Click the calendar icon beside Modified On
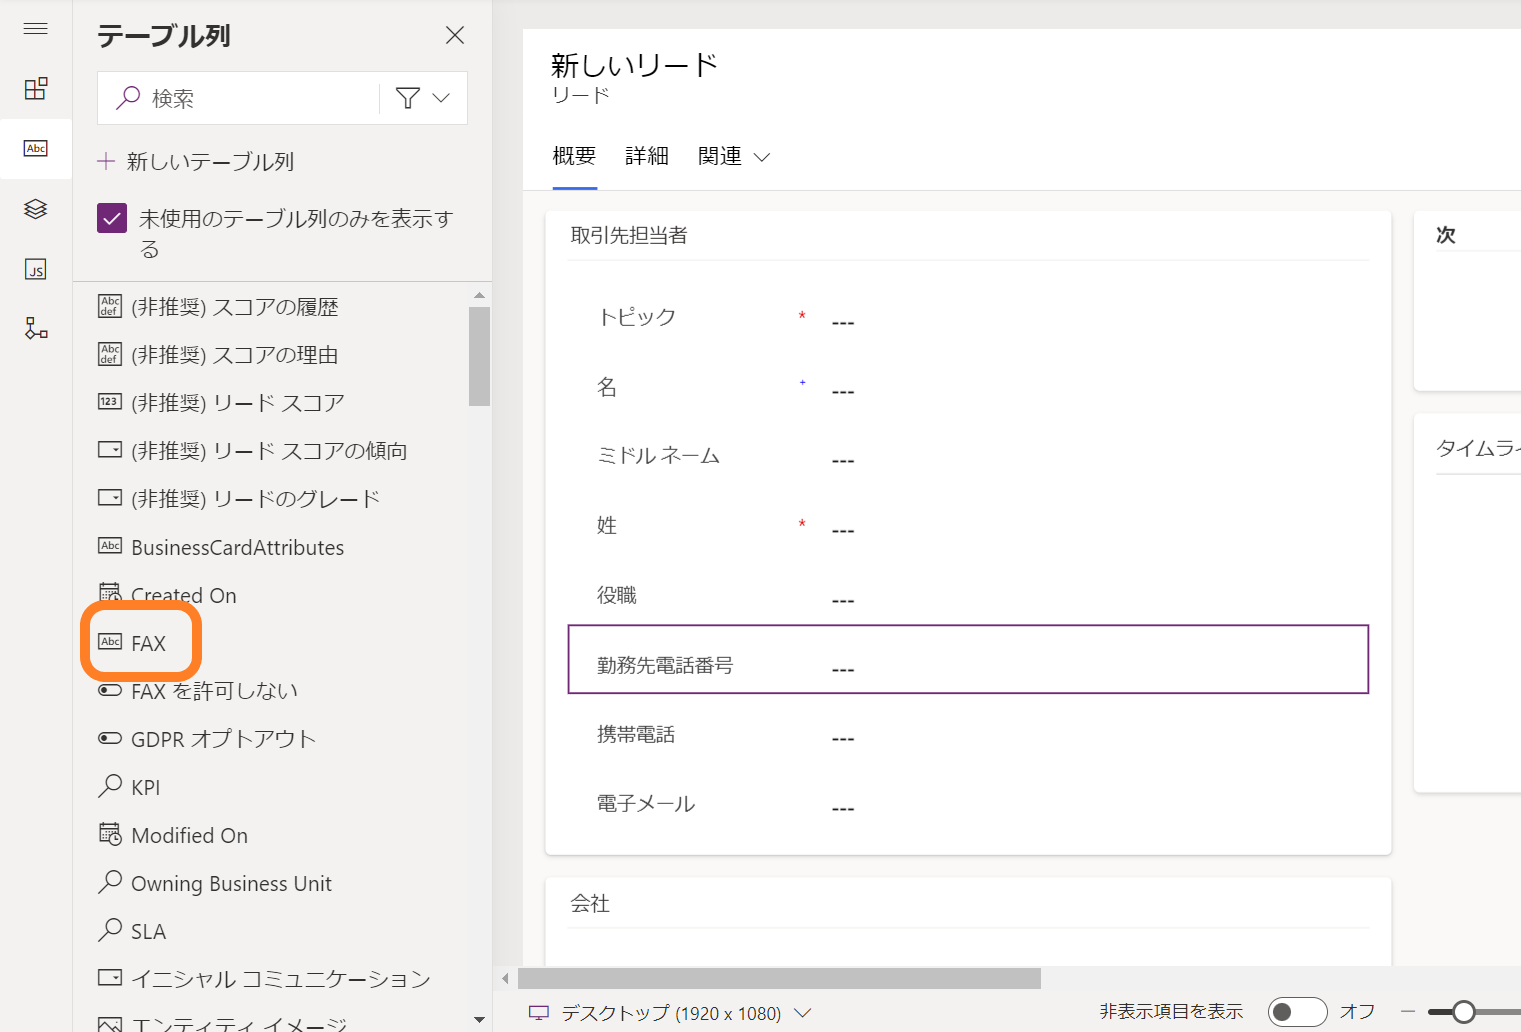Screen dimensions: 1521x1032 pyautogui.click(x=110, y=834)
